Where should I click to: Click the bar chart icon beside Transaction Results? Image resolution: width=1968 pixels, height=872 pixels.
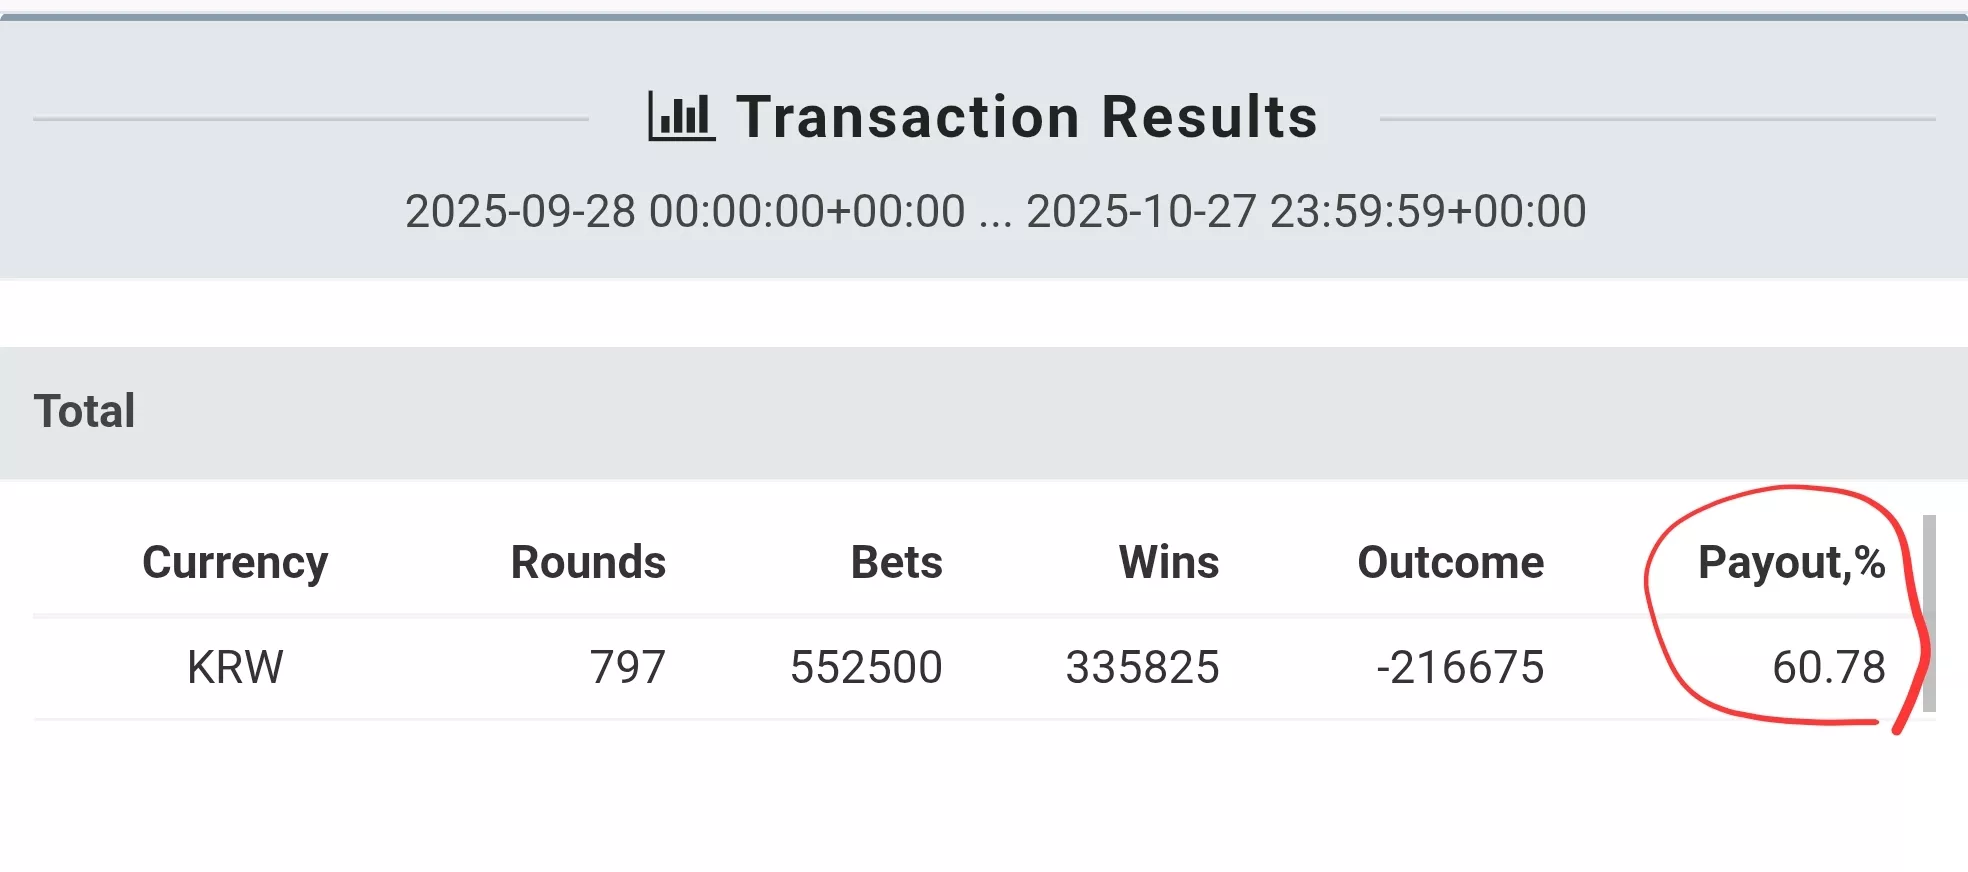(x=682, y=116)
